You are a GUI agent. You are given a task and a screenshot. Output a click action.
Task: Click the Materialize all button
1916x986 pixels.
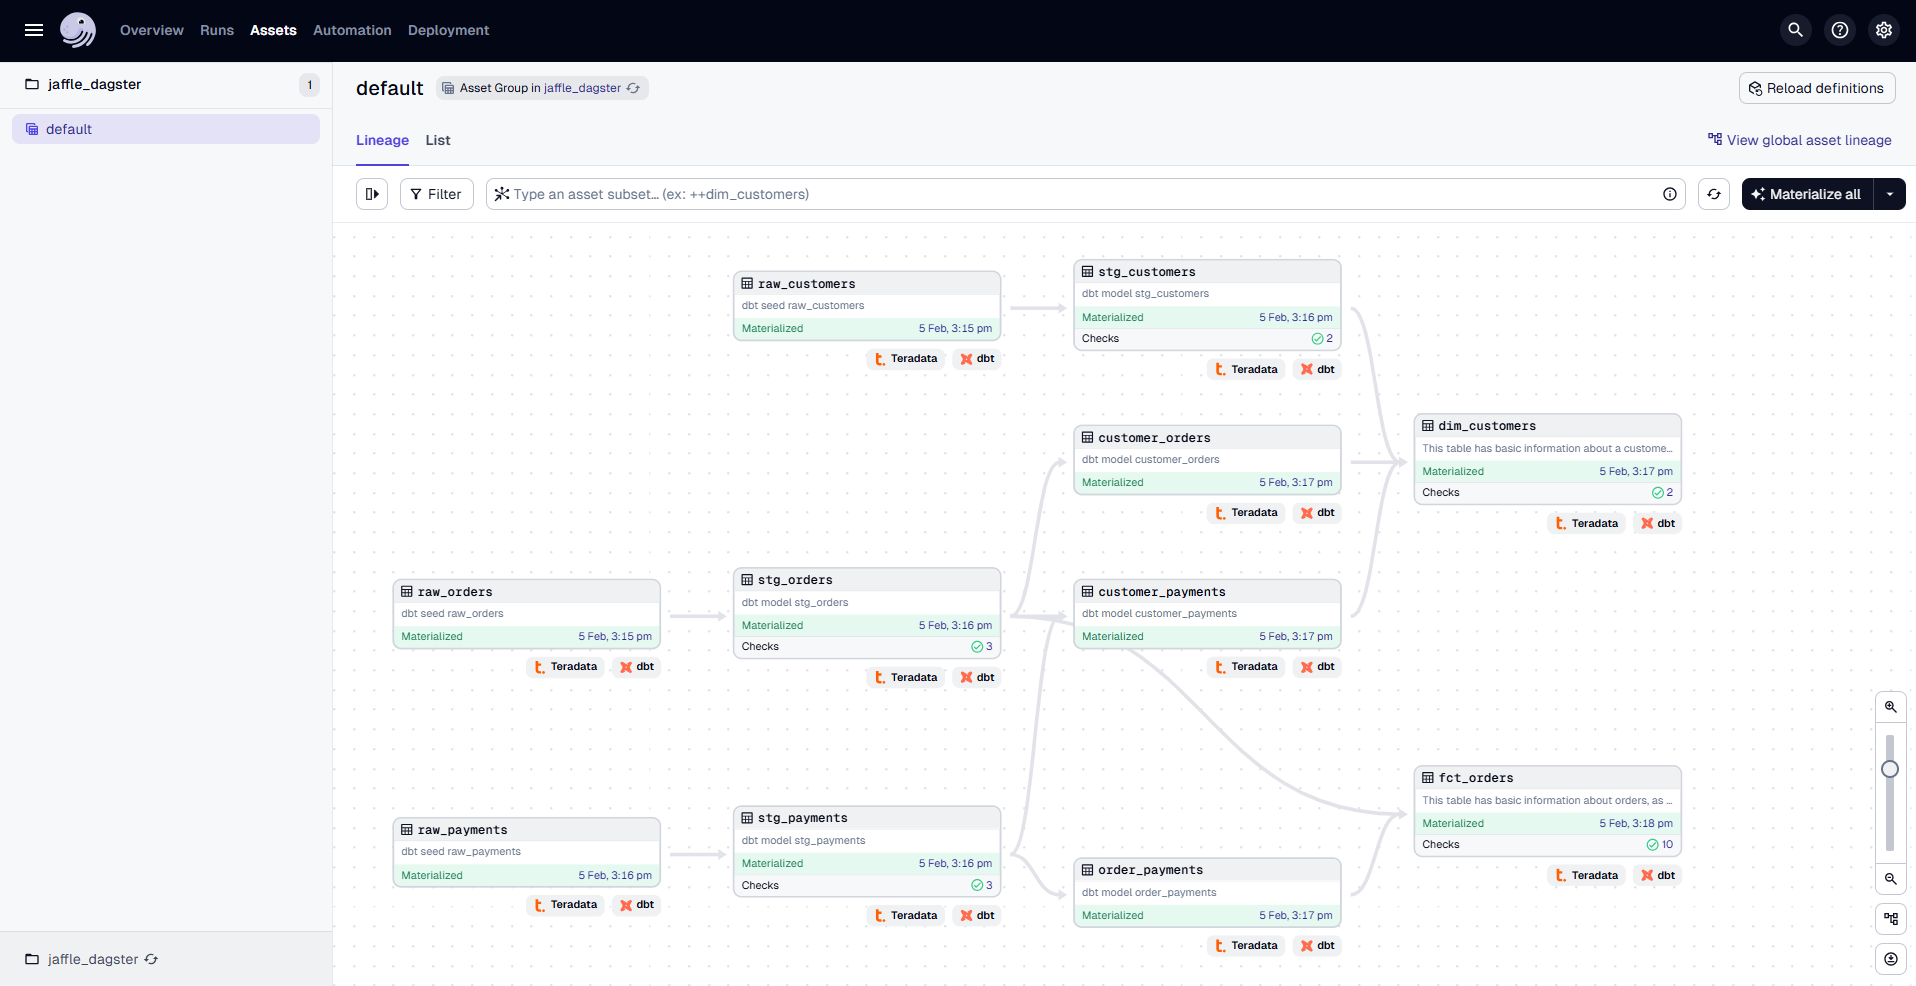[1807, 194]
